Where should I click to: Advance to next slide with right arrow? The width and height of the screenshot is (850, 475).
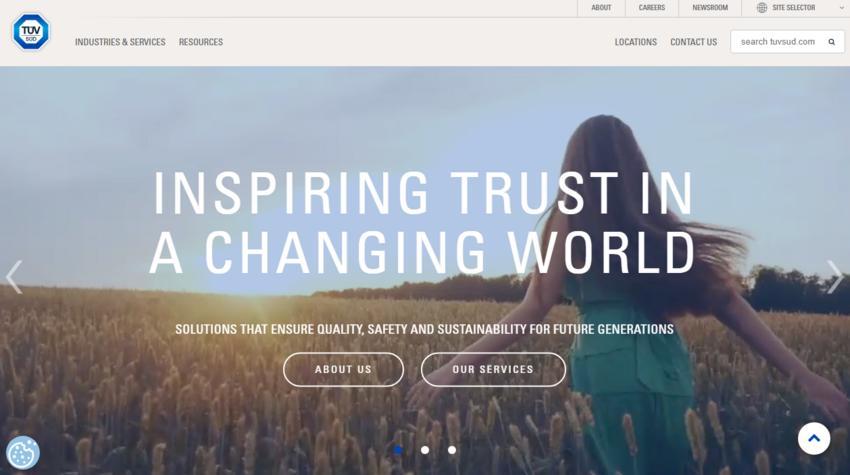point(835,277)
